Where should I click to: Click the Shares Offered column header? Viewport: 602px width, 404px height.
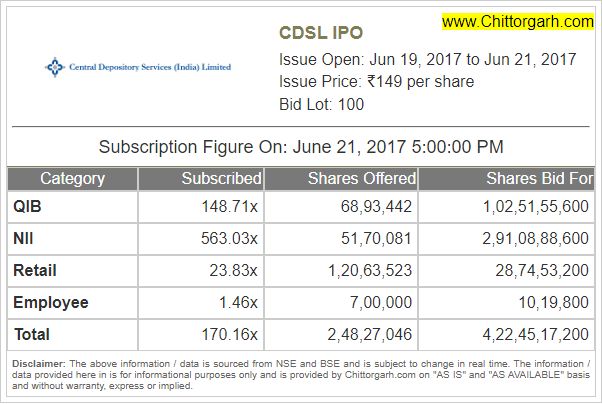361,179
